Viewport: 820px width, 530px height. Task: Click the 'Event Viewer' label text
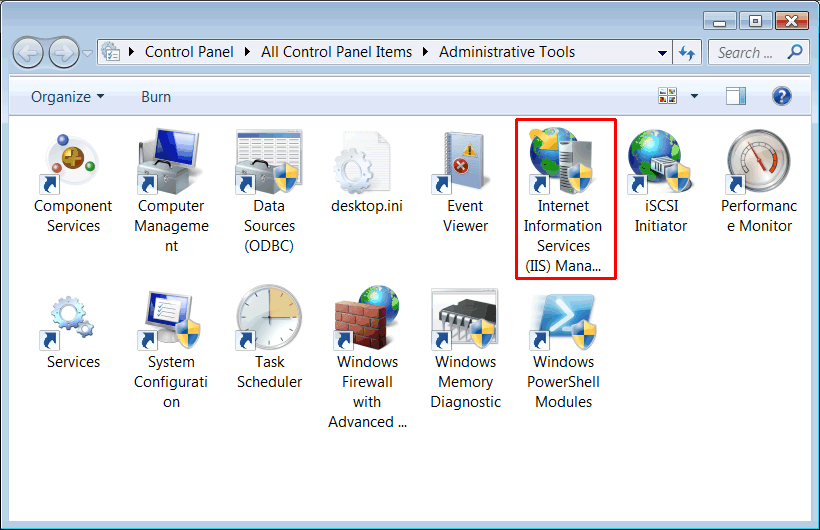tap(465, 216)
